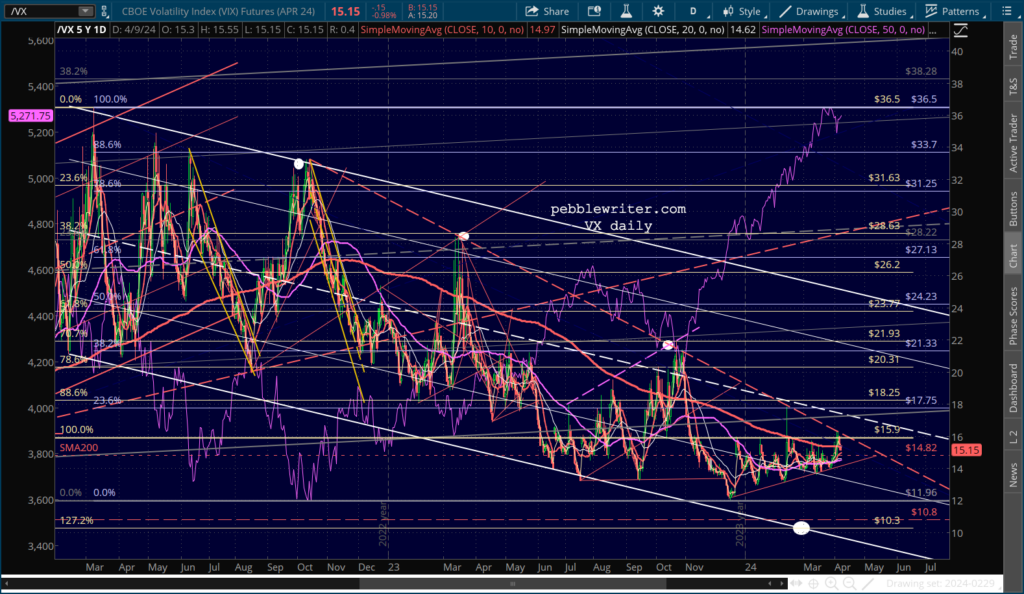Viewport: 1024px width, 594px height.
Task: Select the Chart side tab
Action: 1013,256
